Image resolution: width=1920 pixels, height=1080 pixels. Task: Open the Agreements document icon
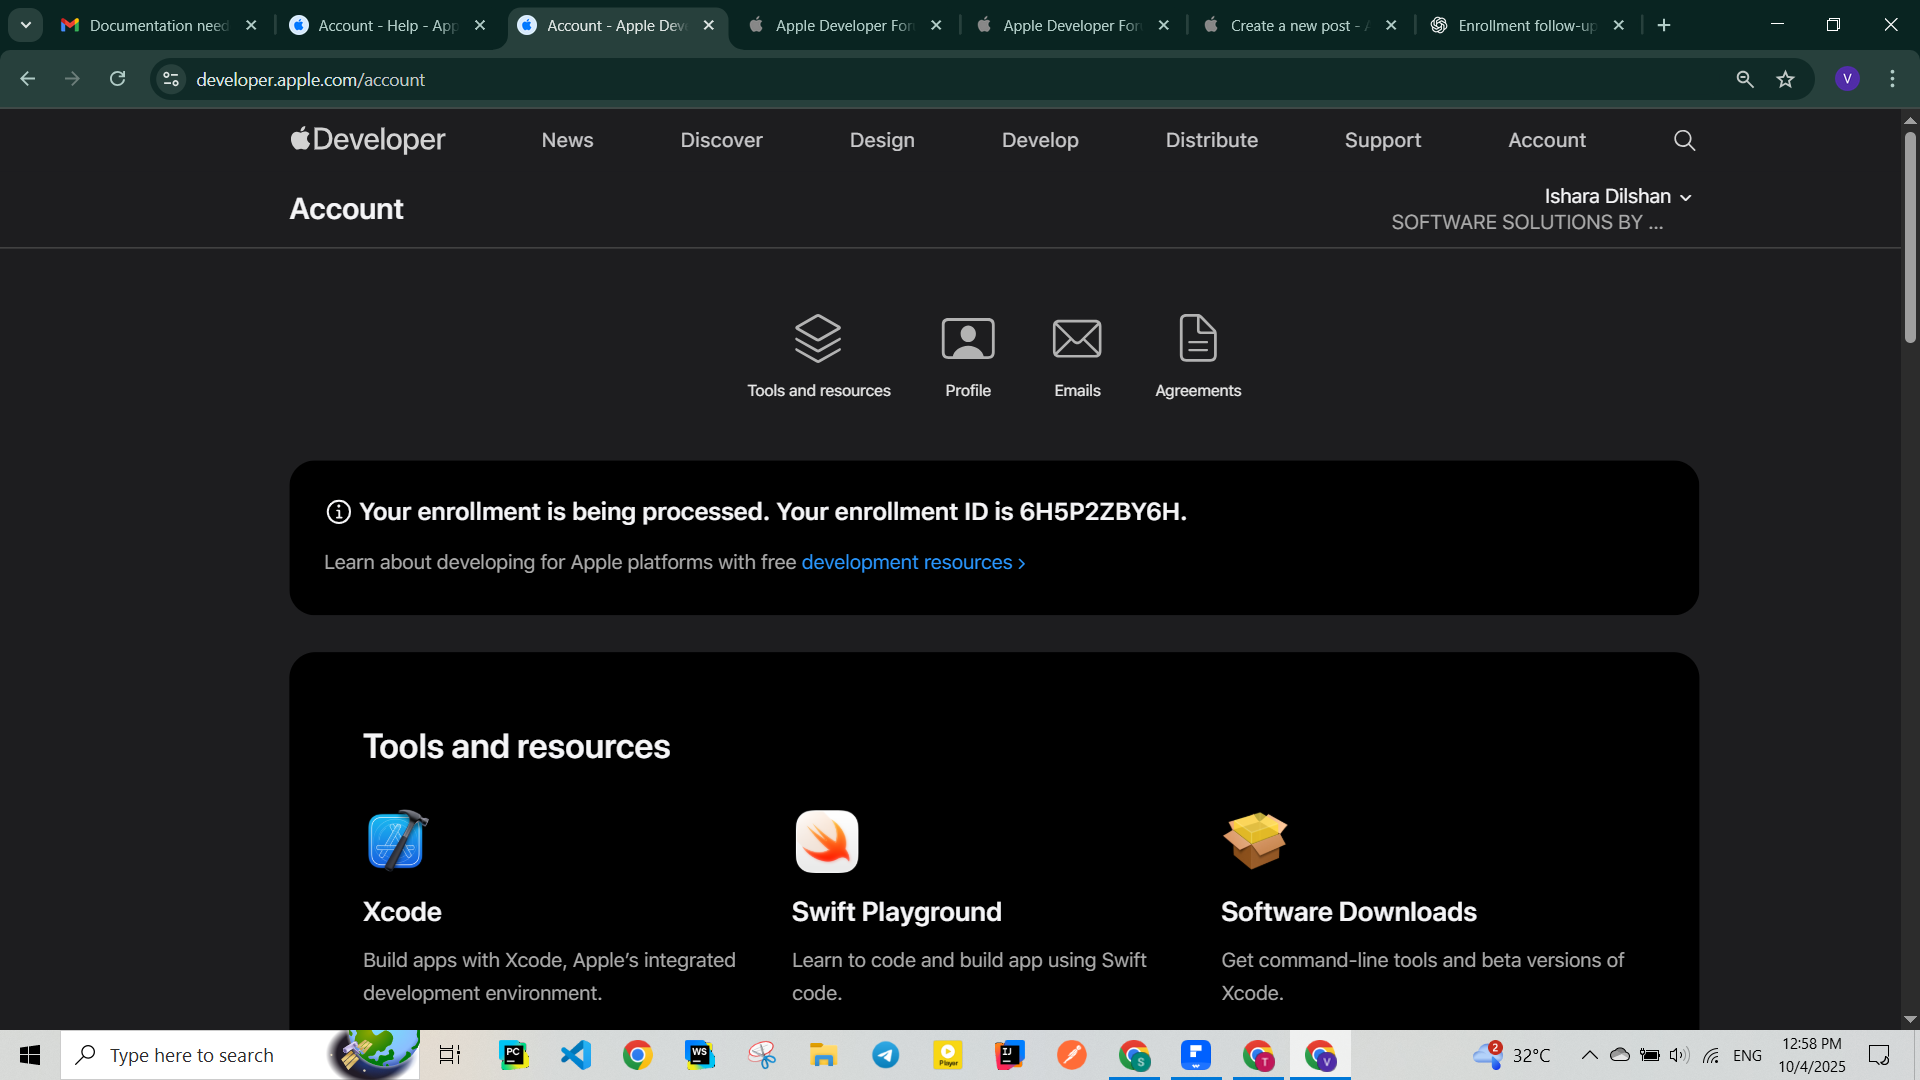pyautogui.click(x=1197, y=339)
